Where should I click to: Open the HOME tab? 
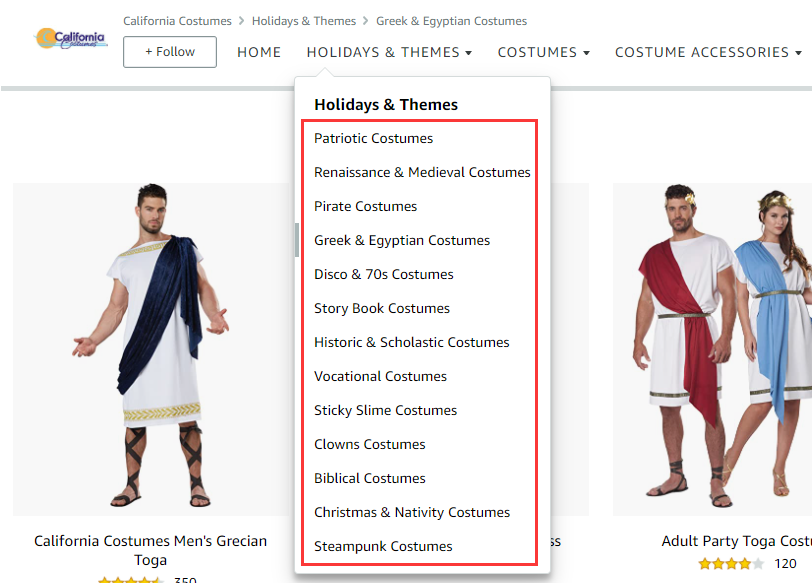tap(259, 52)
